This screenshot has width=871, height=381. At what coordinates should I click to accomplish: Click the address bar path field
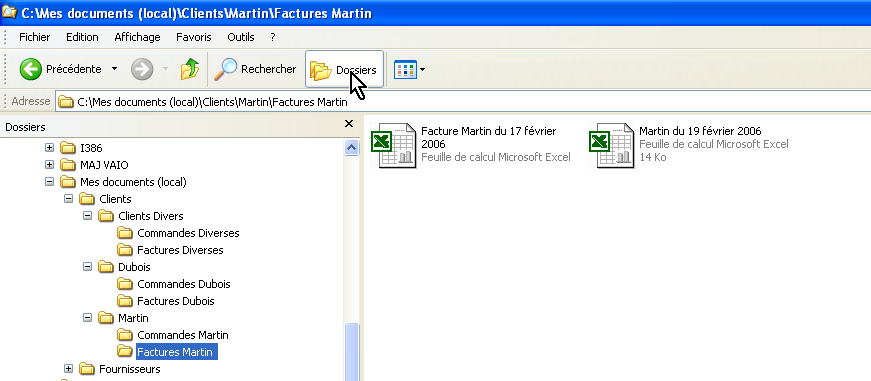pyautogui.click(x=463, y=102)
